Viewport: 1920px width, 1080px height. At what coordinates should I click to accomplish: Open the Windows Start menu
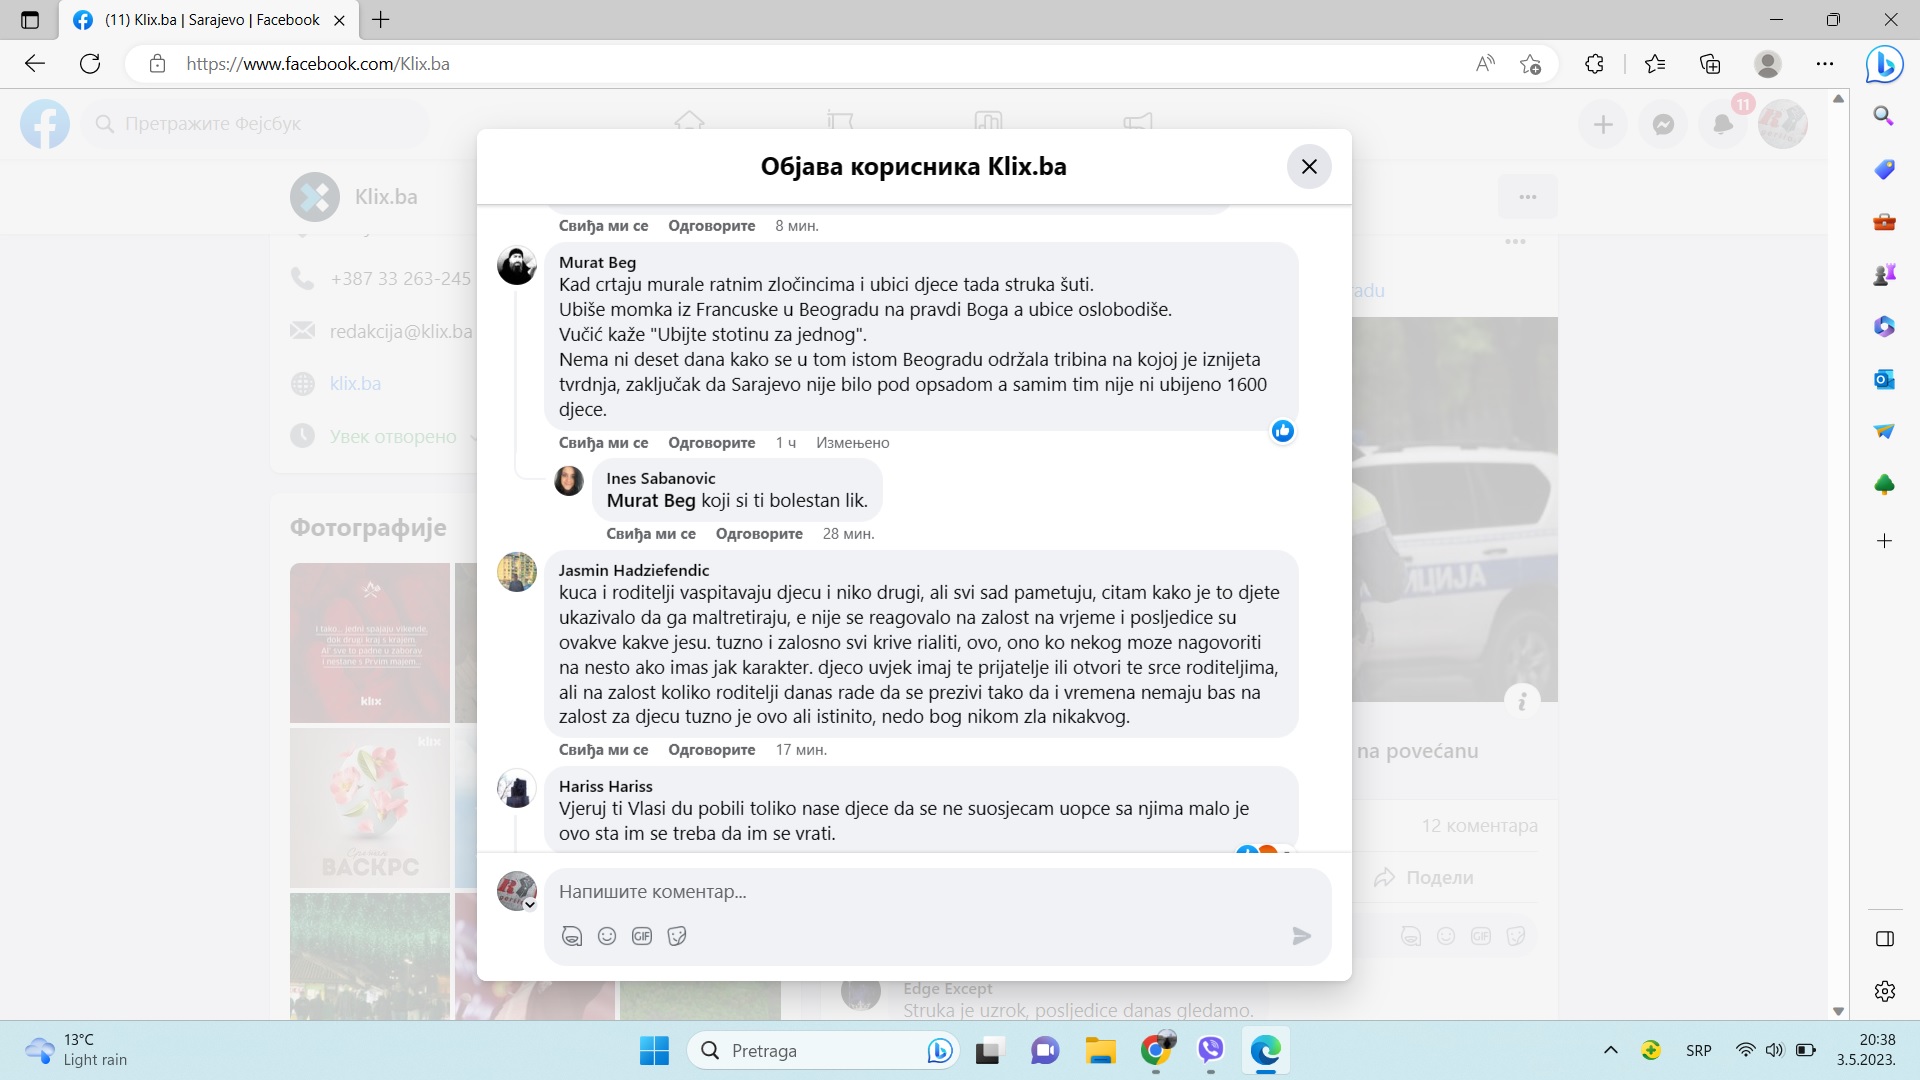pos(654,1051)
